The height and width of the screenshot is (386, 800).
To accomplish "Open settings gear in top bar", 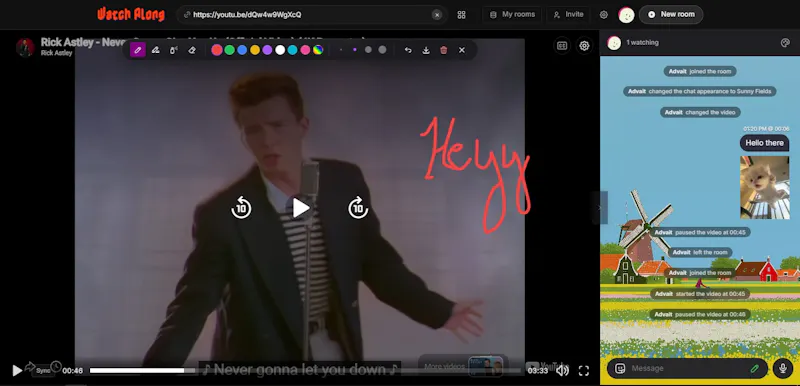I will click(604, 15).
